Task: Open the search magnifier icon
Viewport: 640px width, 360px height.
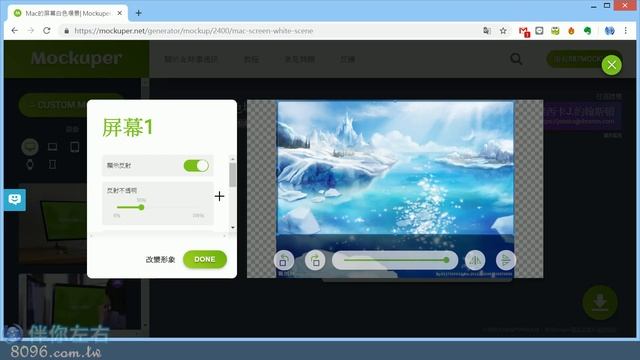Action: [x=516, y=59]
